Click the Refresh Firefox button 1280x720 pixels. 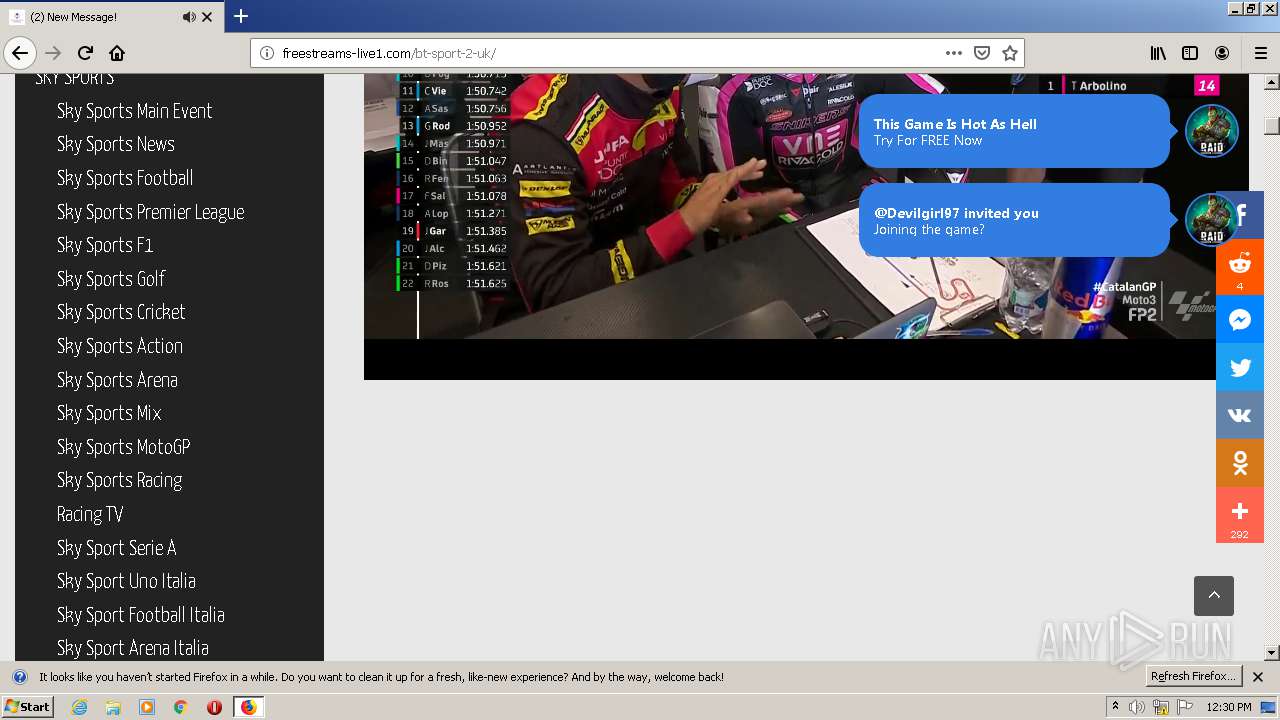tap(1193, 677)
